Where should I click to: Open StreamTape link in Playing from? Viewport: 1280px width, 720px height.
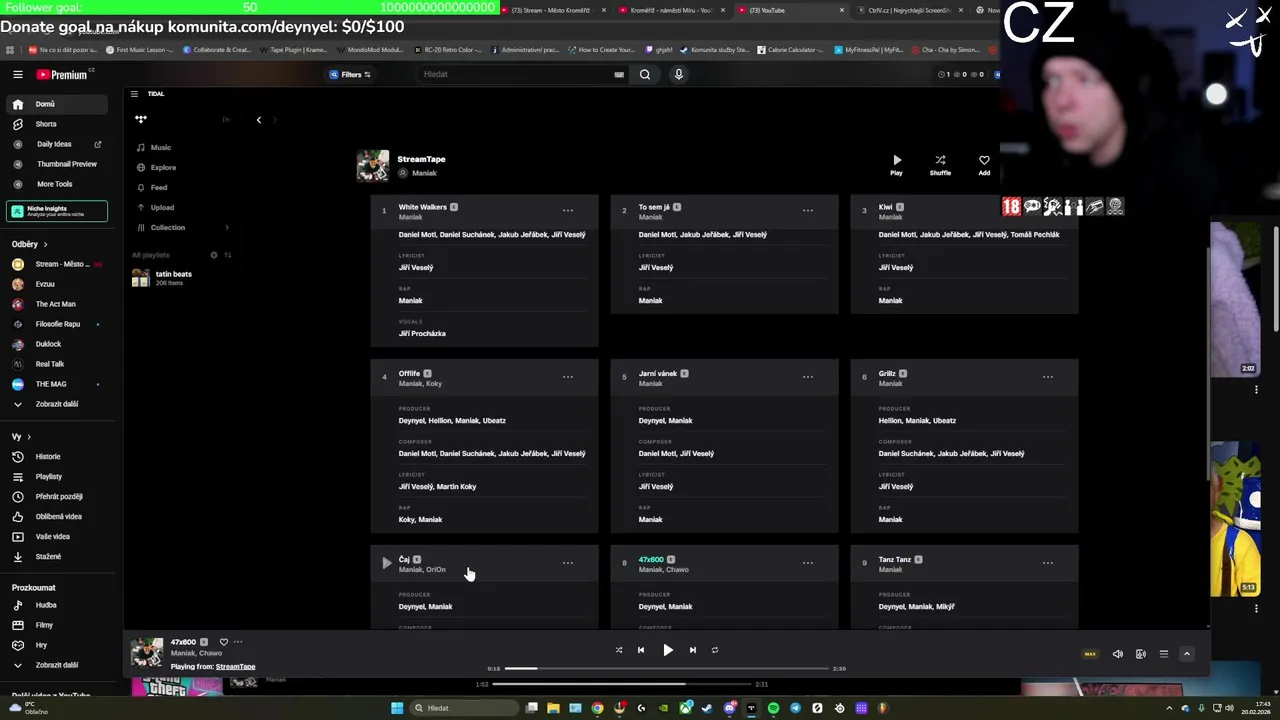(235, 667)
